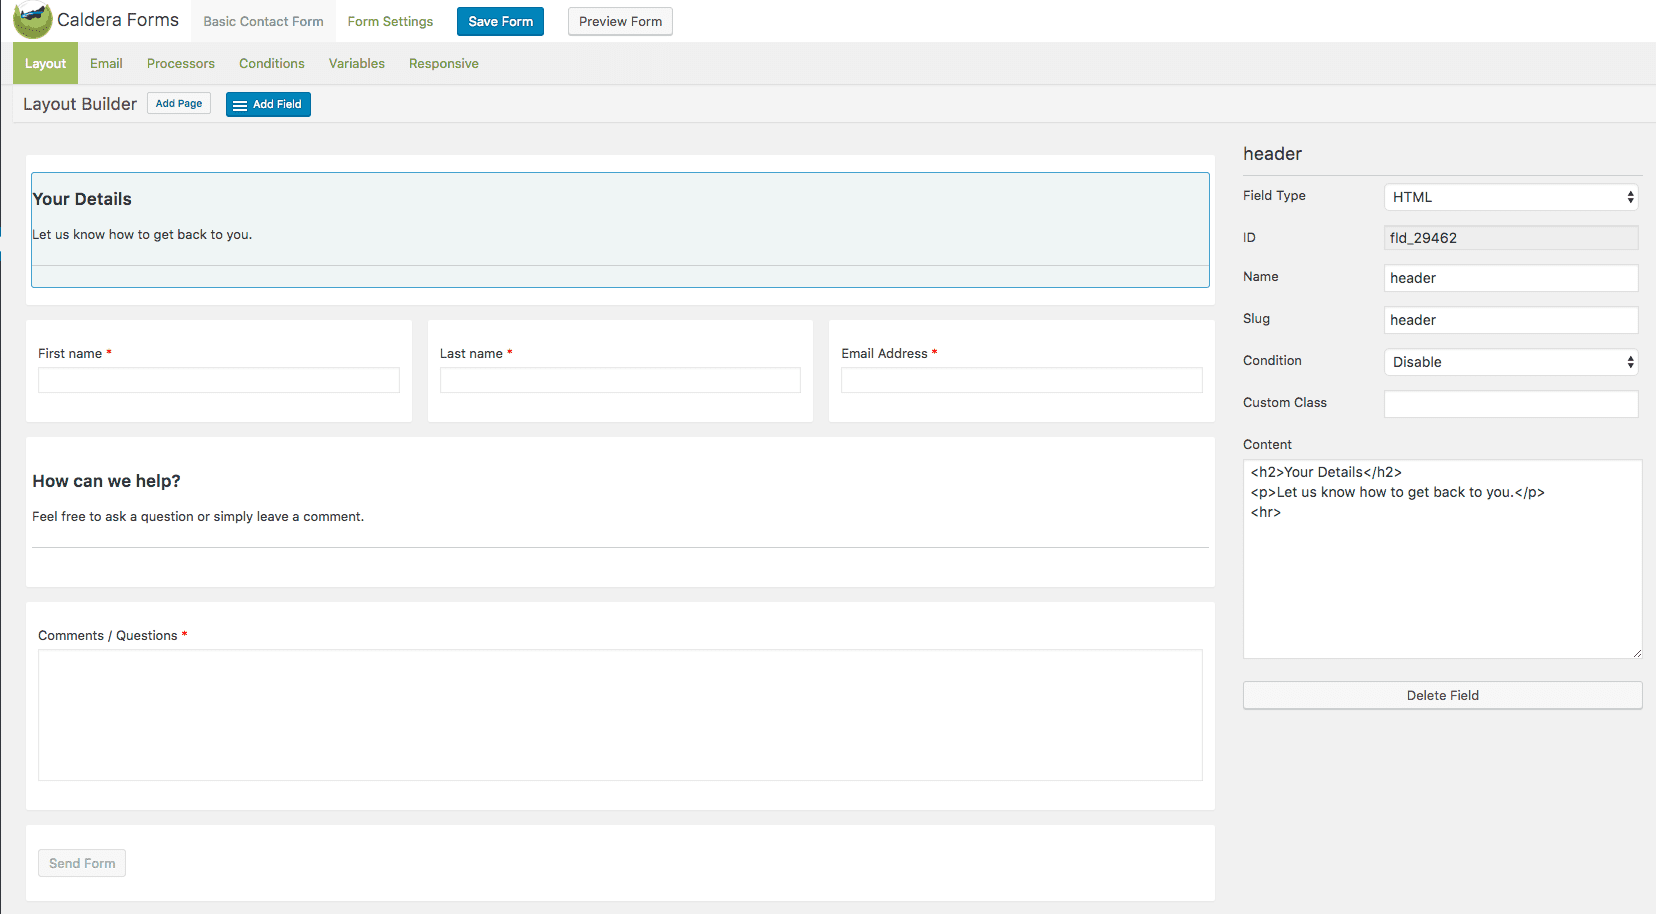Click the Slug input field

(x=1510, y=320)
